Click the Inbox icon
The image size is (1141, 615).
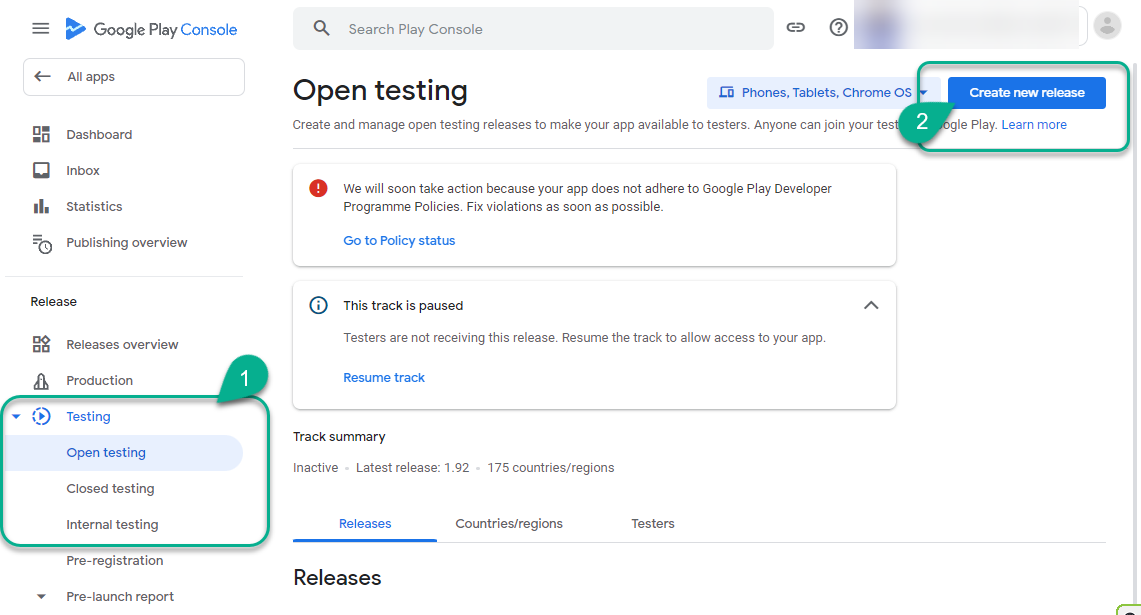coord(41,170)
